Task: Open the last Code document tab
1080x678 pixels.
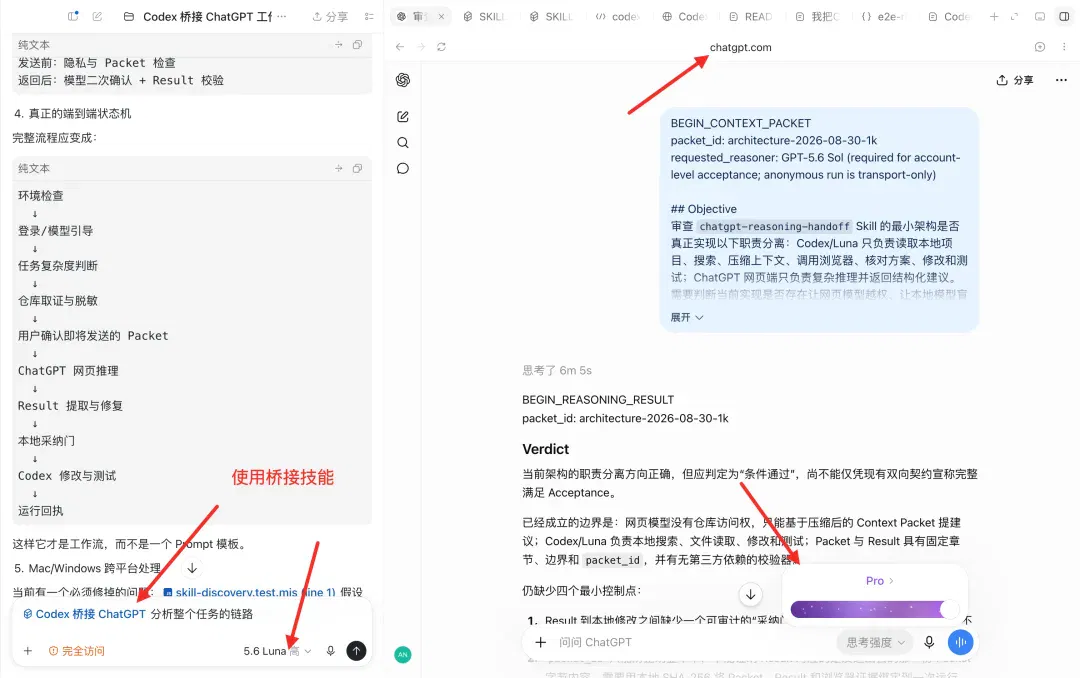Action: pos(949,17)
